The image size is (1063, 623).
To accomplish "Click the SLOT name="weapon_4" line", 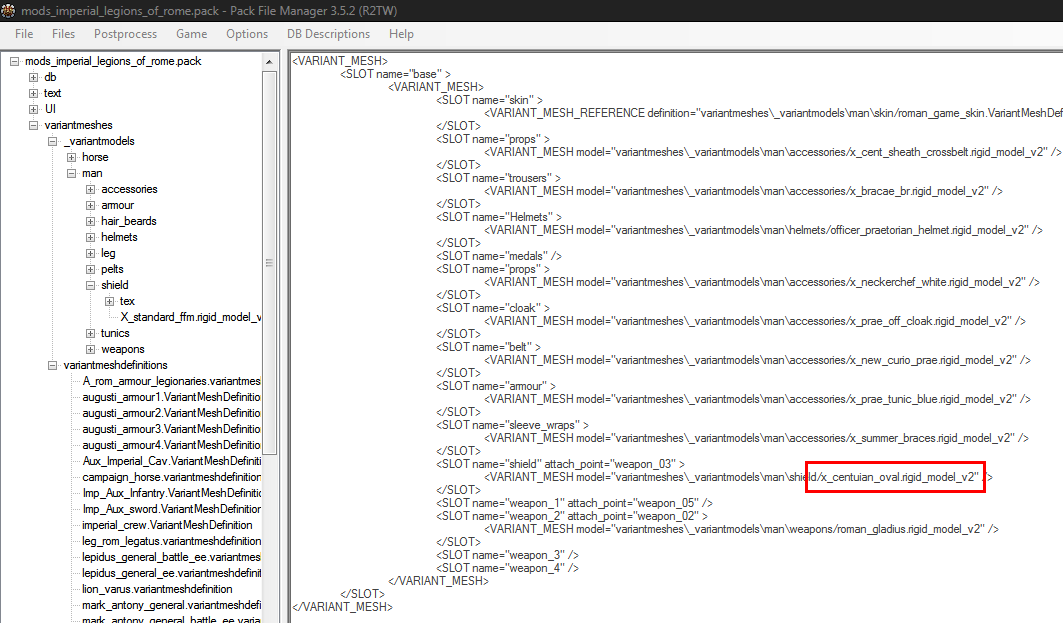I will tap(508, 568).
